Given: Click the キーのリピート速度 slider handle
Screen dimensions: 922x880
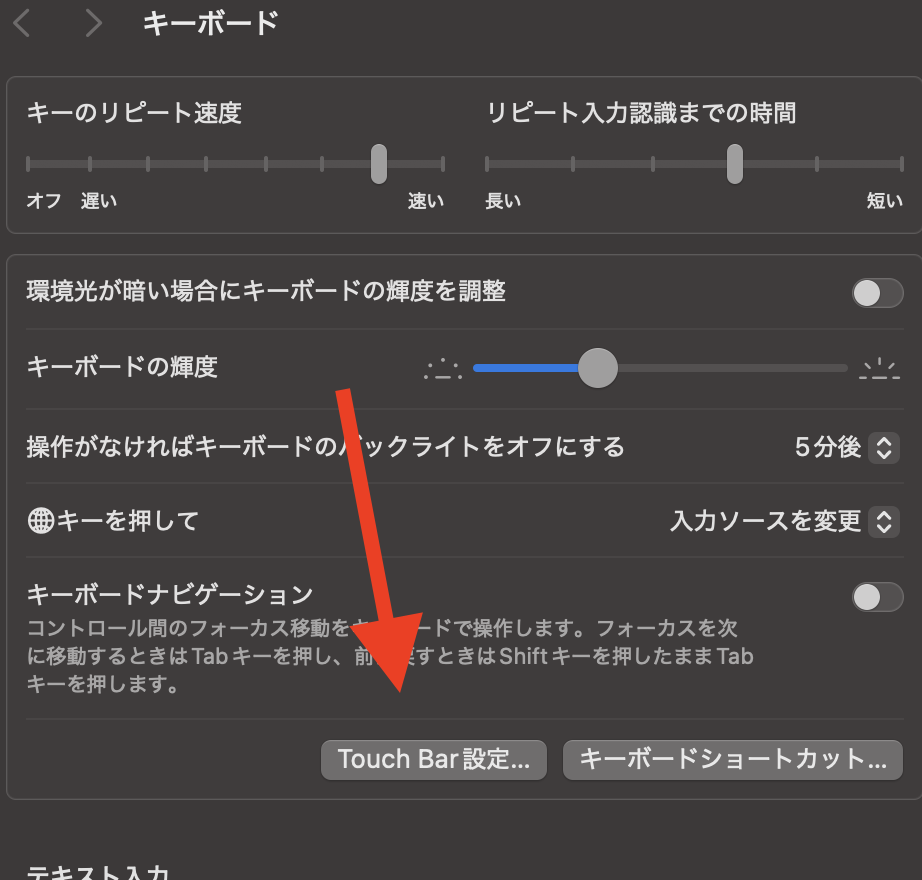Looking at the screenshot, I should (x=379, y=164).
